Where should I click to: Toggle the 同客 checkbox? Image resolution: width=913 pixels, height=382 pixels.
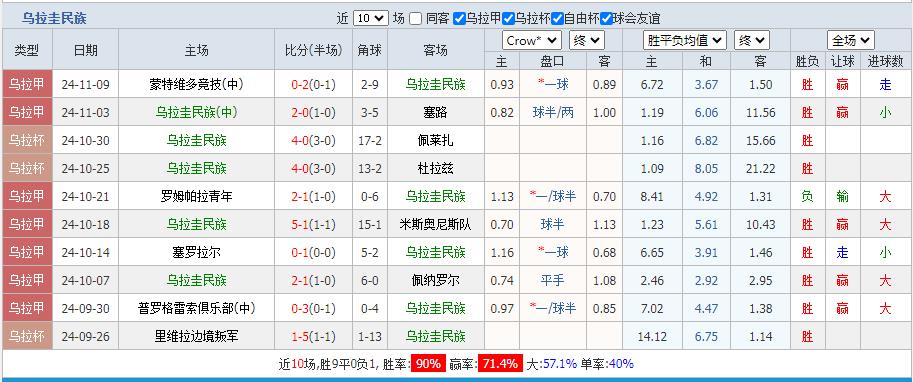pyautogui.click(x=415, y=19)
